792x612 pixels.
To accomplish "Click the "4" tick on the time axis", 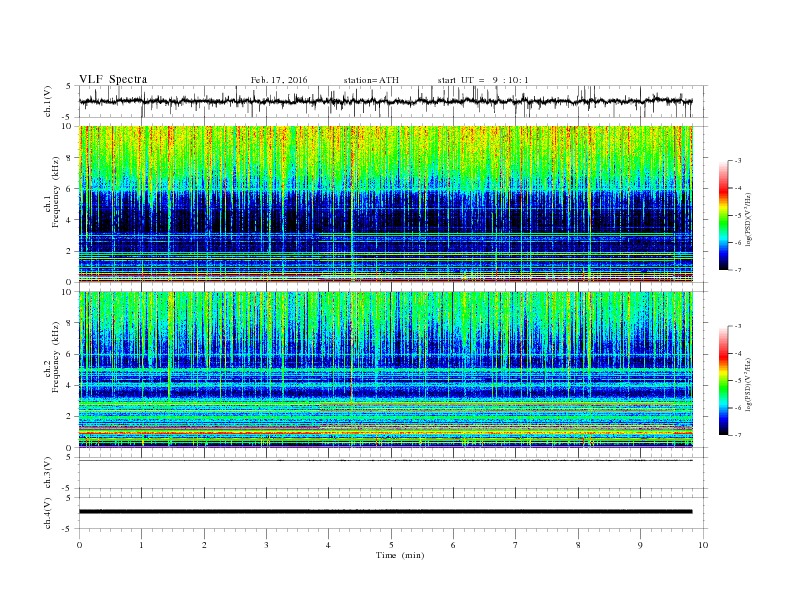I will (329, 545).
